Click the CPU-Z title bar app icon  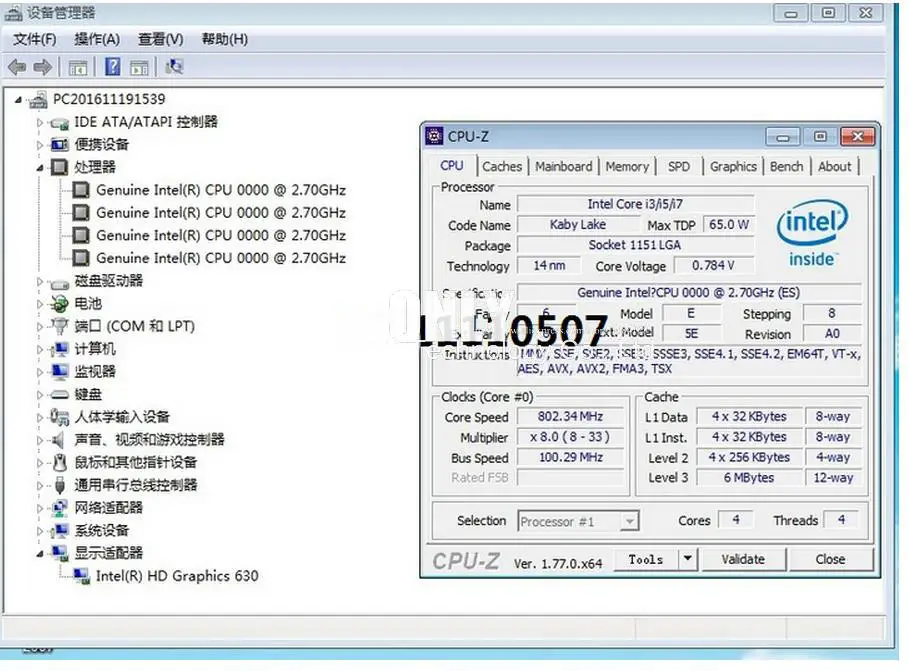[434, 136]
